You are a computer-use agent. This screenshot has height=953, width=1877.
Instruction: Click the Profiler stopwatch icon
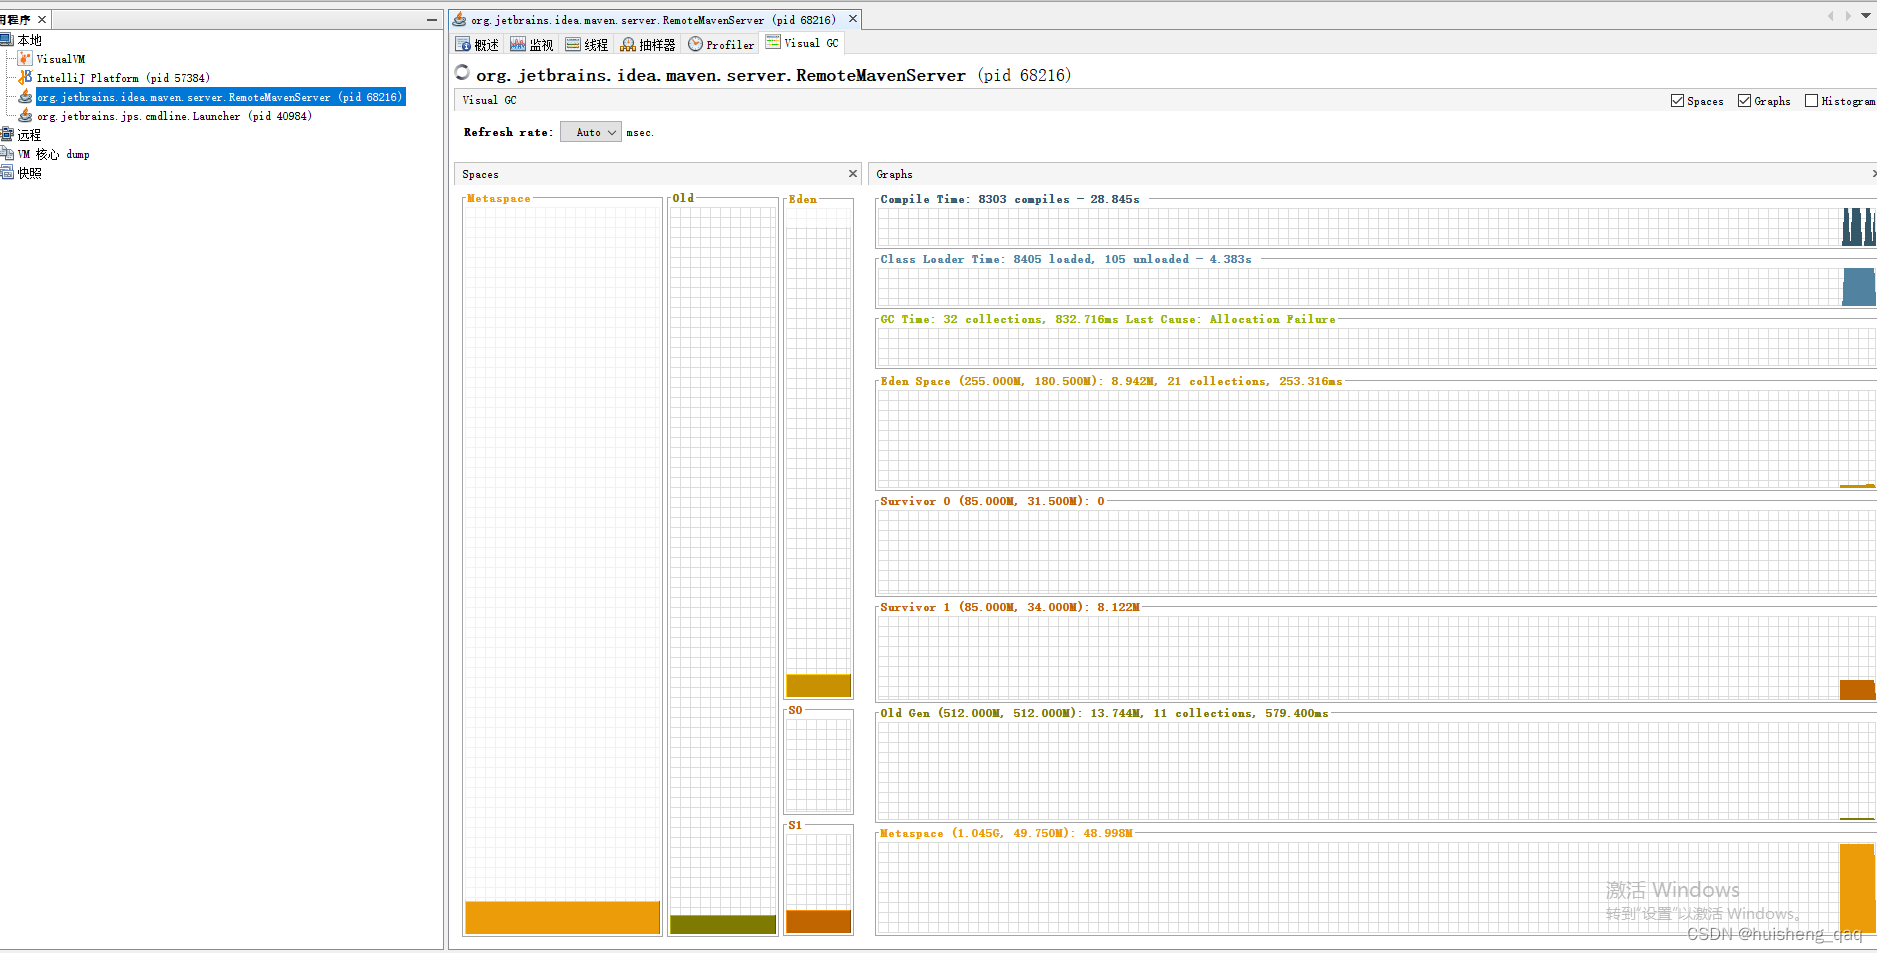tap(695, 44)
